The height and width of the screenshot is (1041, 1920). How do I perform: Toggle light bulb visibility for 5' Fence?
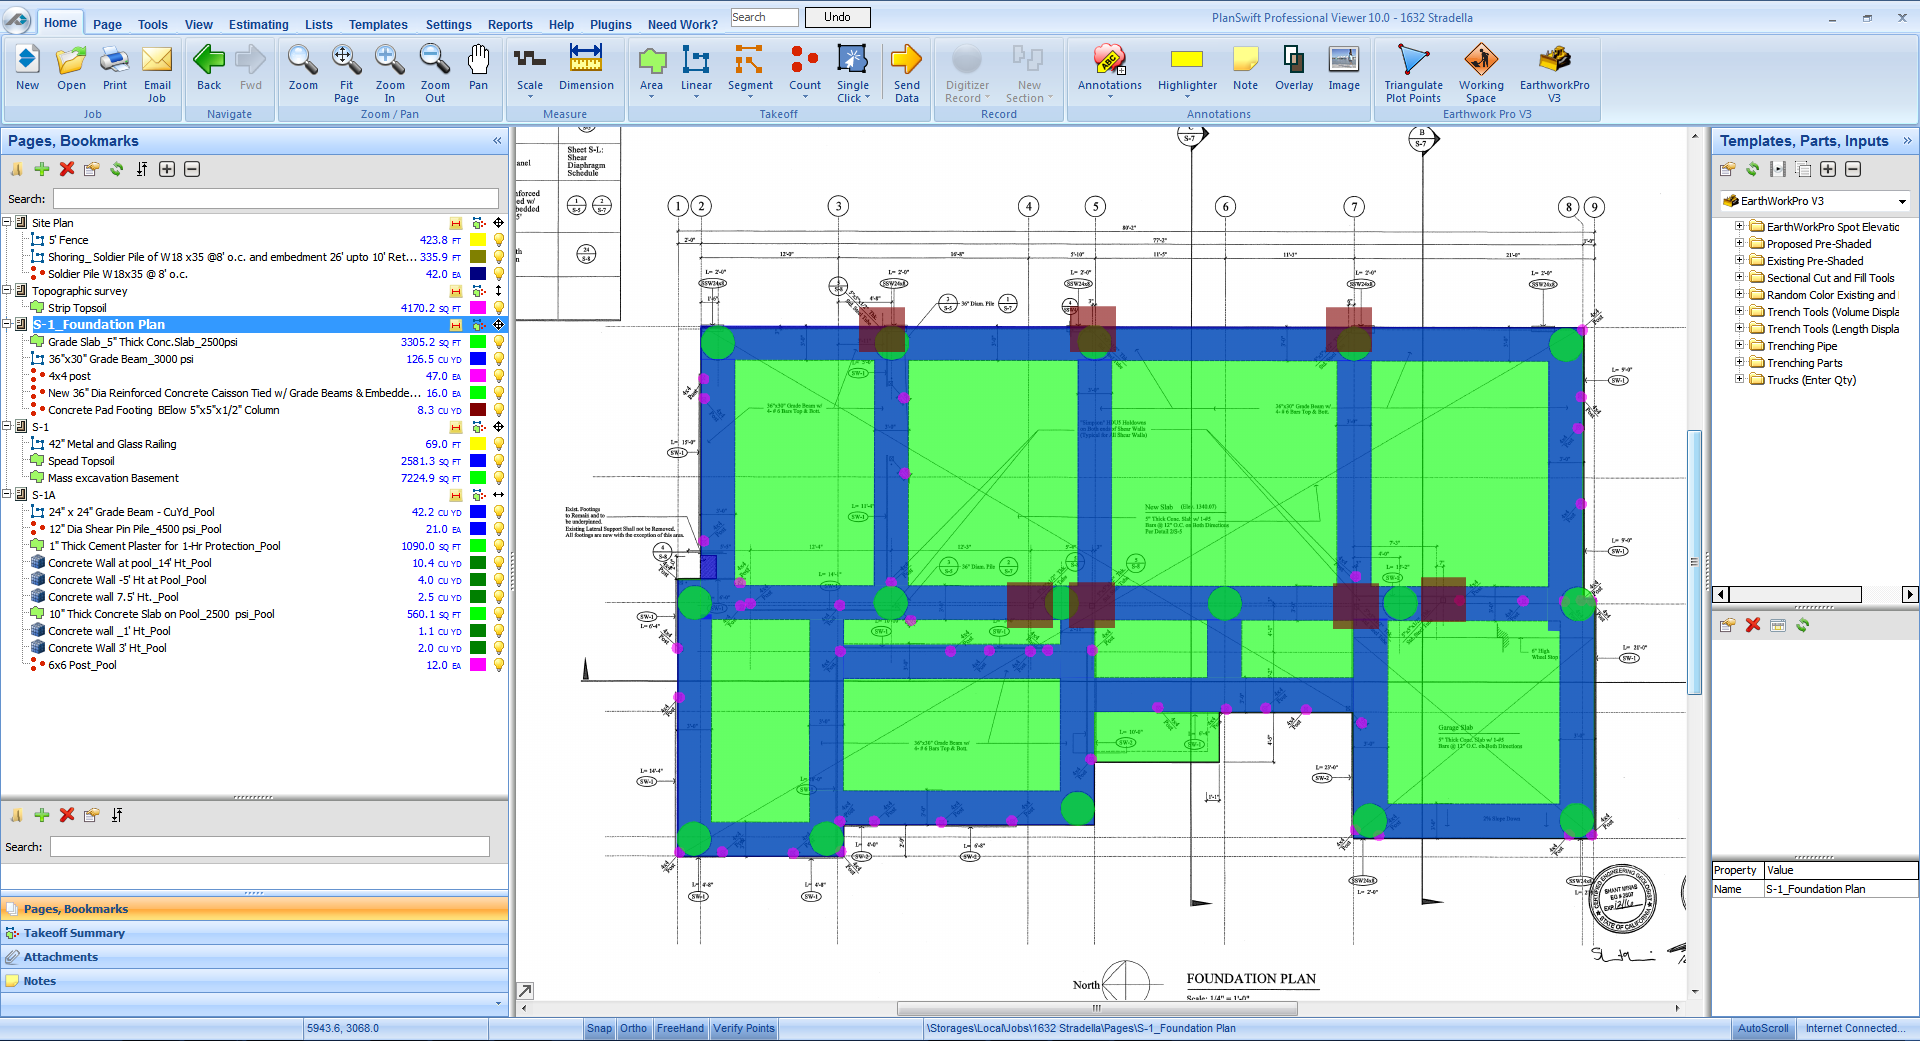[x=498, y=240]
